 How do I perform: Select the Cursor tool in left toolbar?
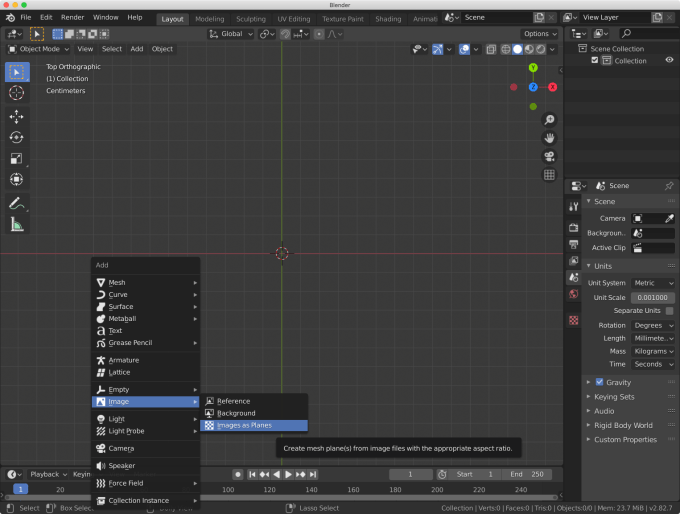[17, 93]
